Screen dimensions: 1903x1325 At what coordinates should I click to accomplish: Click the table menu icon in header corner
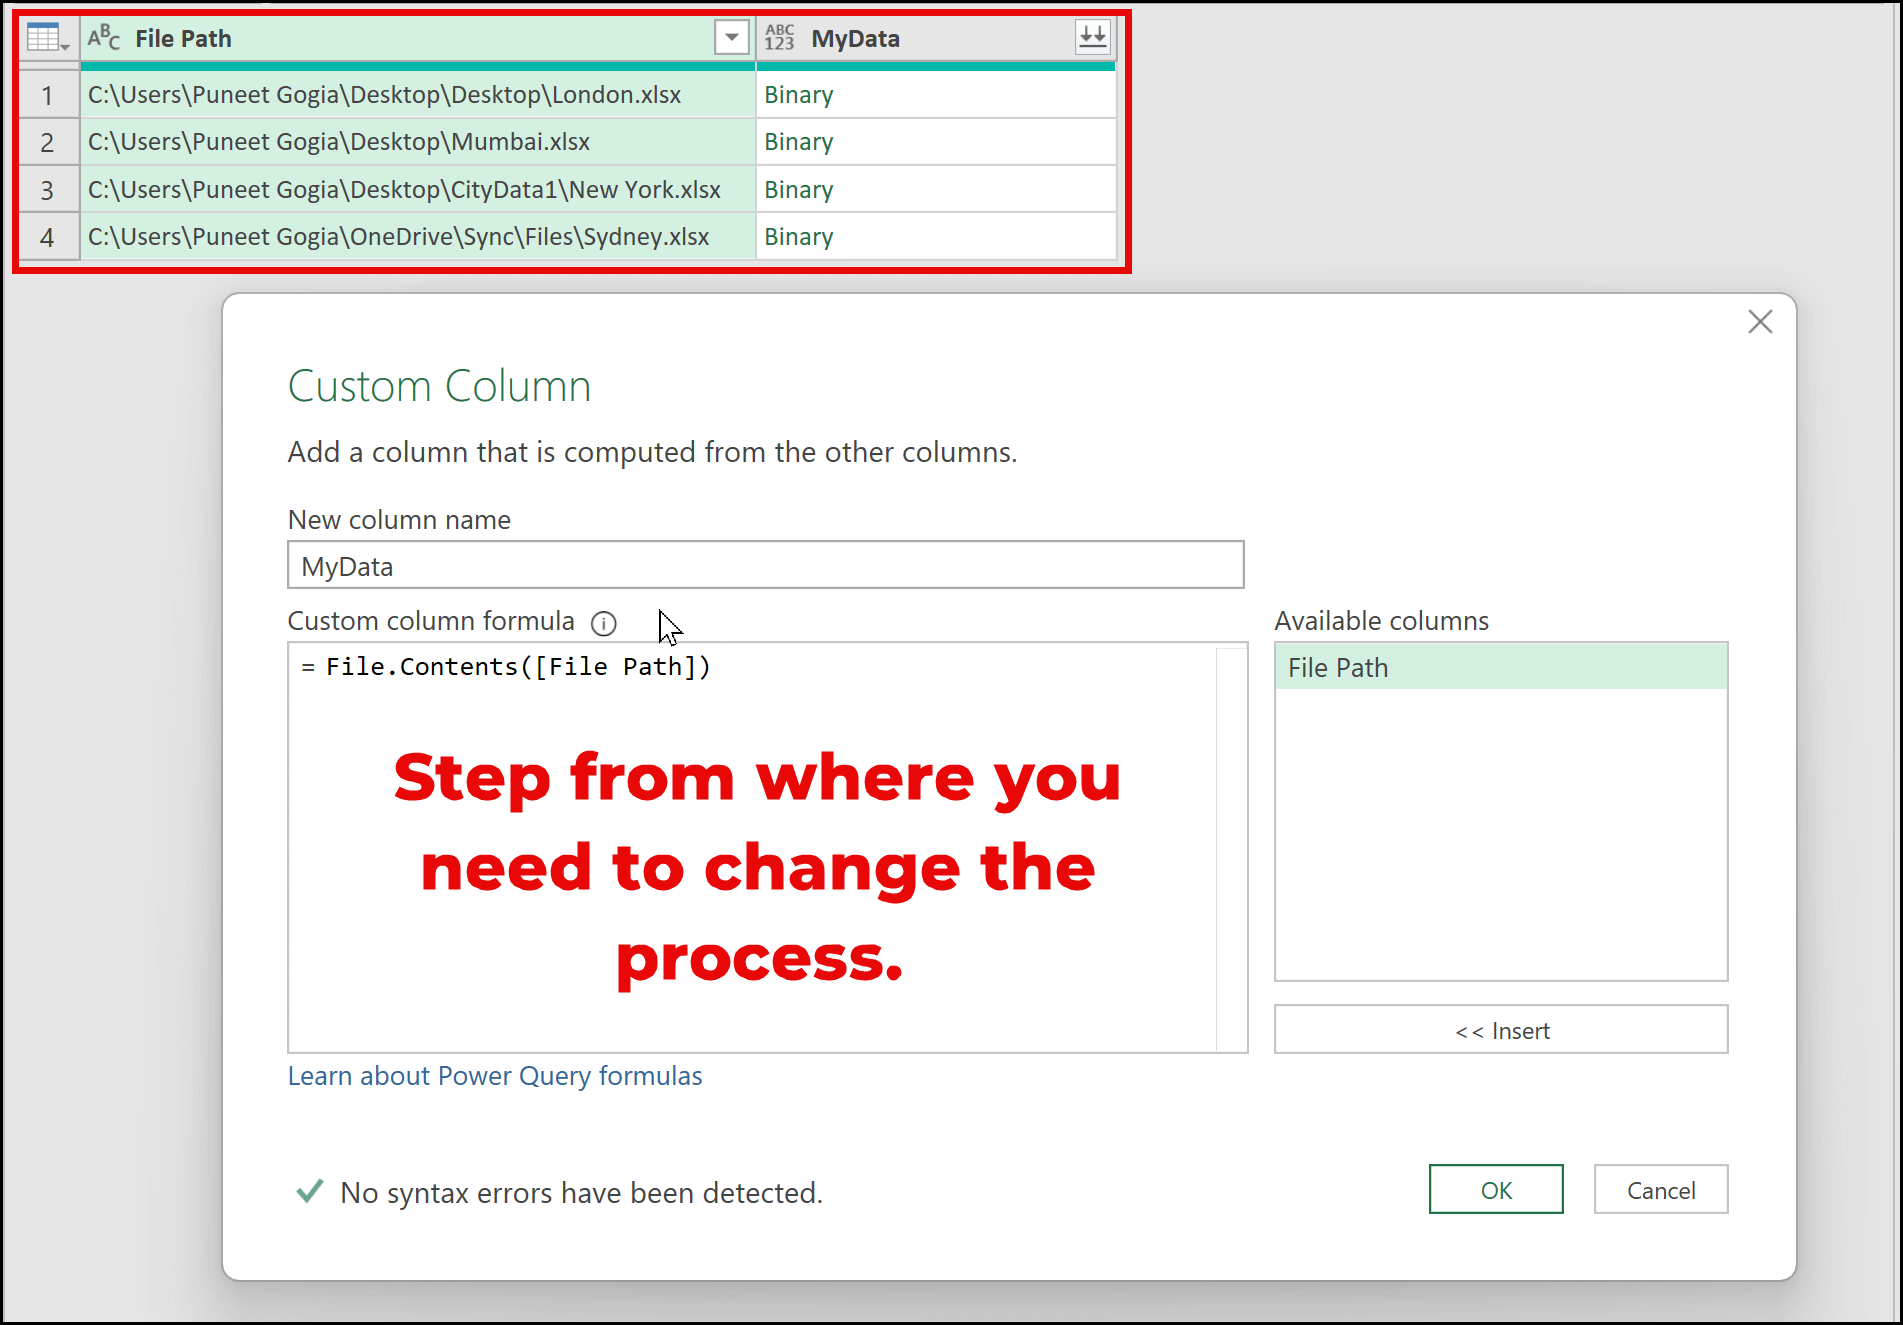[x=47, y=39]
